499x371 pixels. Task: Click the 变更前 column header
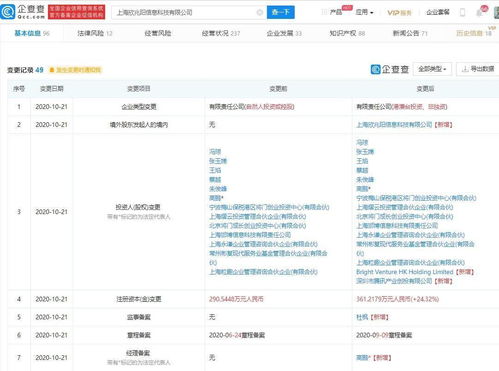[278, 89]
